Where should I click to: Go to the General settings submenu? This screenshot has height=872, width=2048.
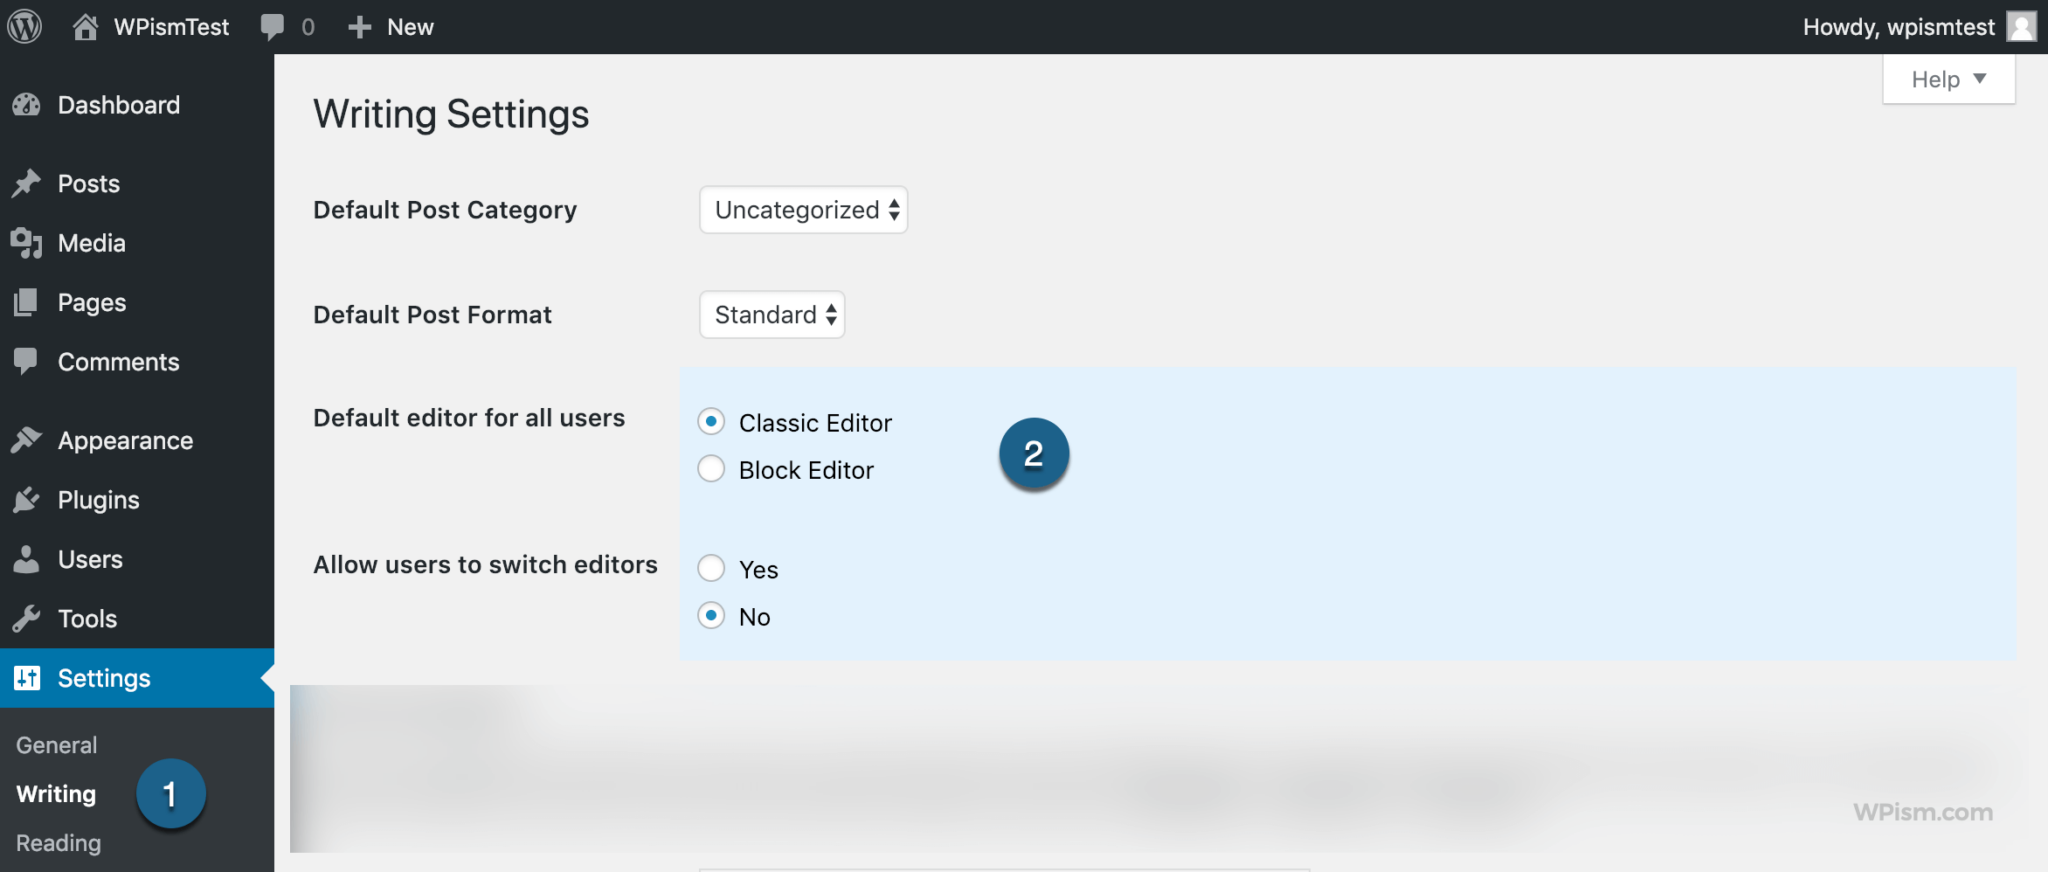click(56, 745)
